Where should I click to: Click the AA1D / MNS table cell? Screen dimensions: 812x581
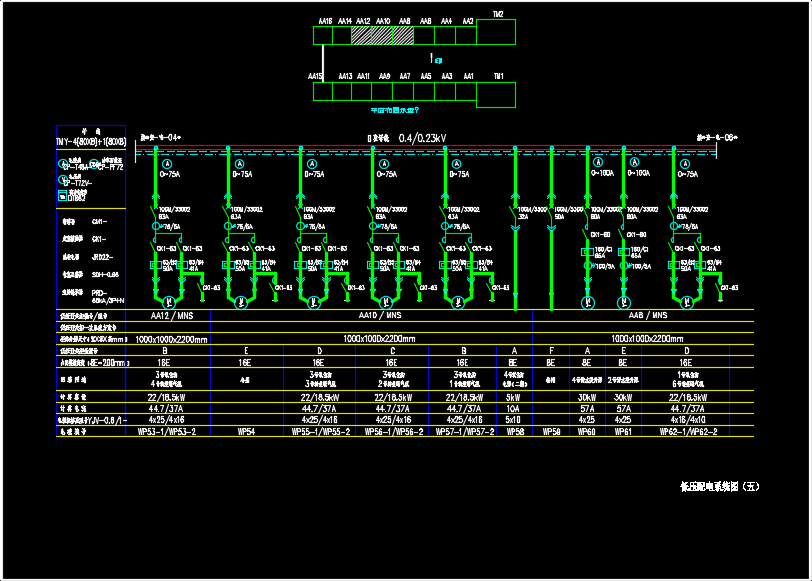pos(381,315)
